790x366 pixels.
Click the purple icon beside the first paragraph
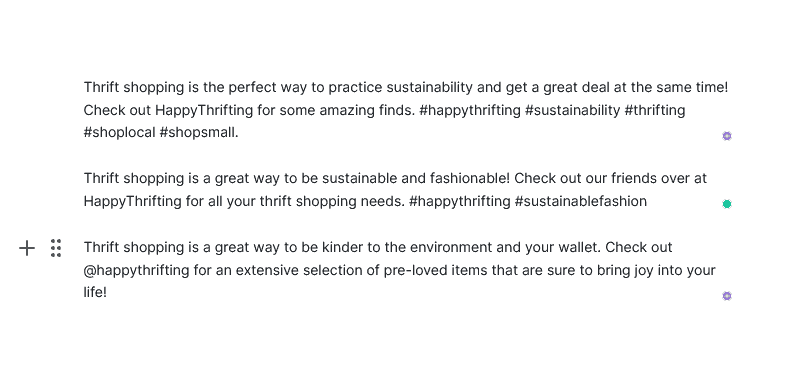[x=727, y=136]
